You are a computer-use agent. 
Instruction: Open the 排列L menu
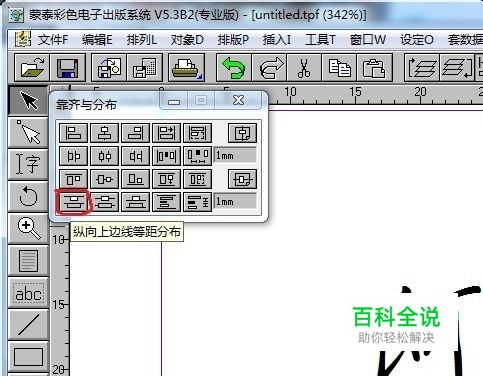[142, 40]
